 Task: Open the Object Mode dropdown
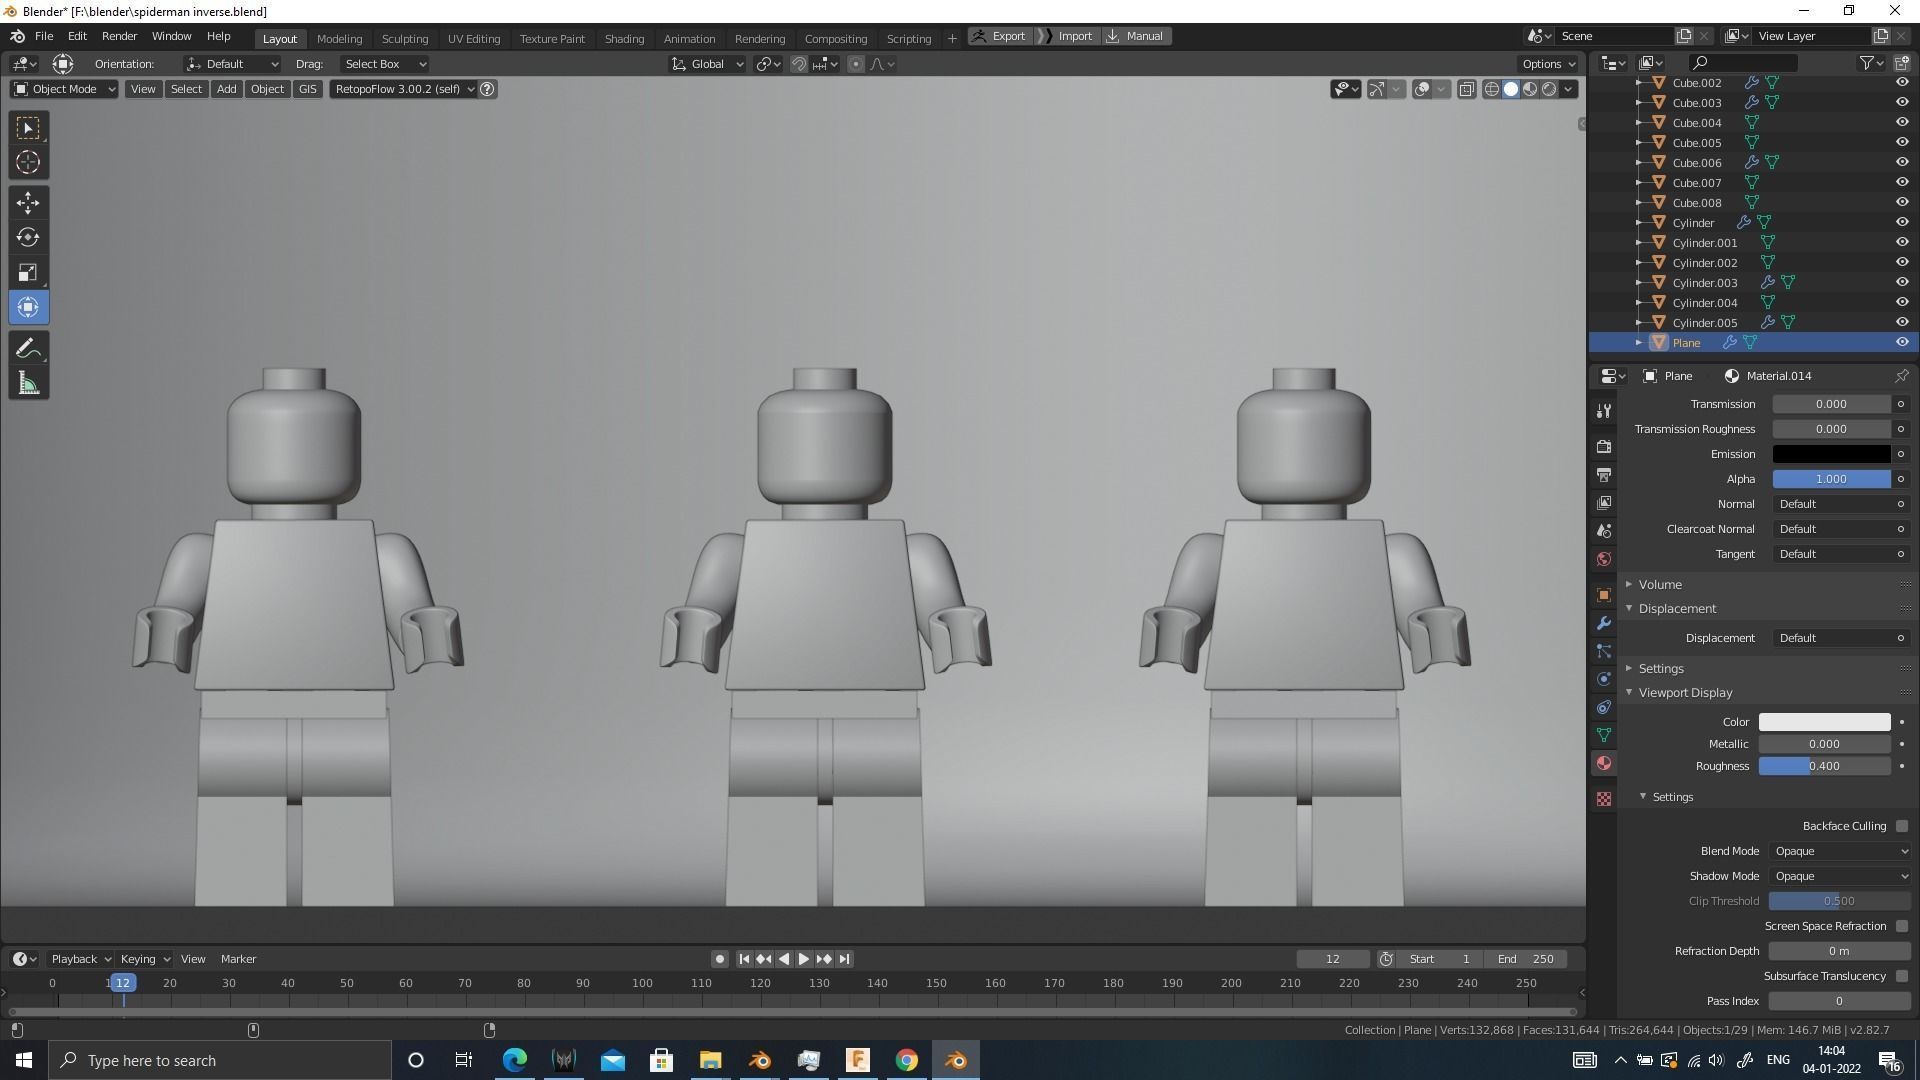[x=64, y=89]
